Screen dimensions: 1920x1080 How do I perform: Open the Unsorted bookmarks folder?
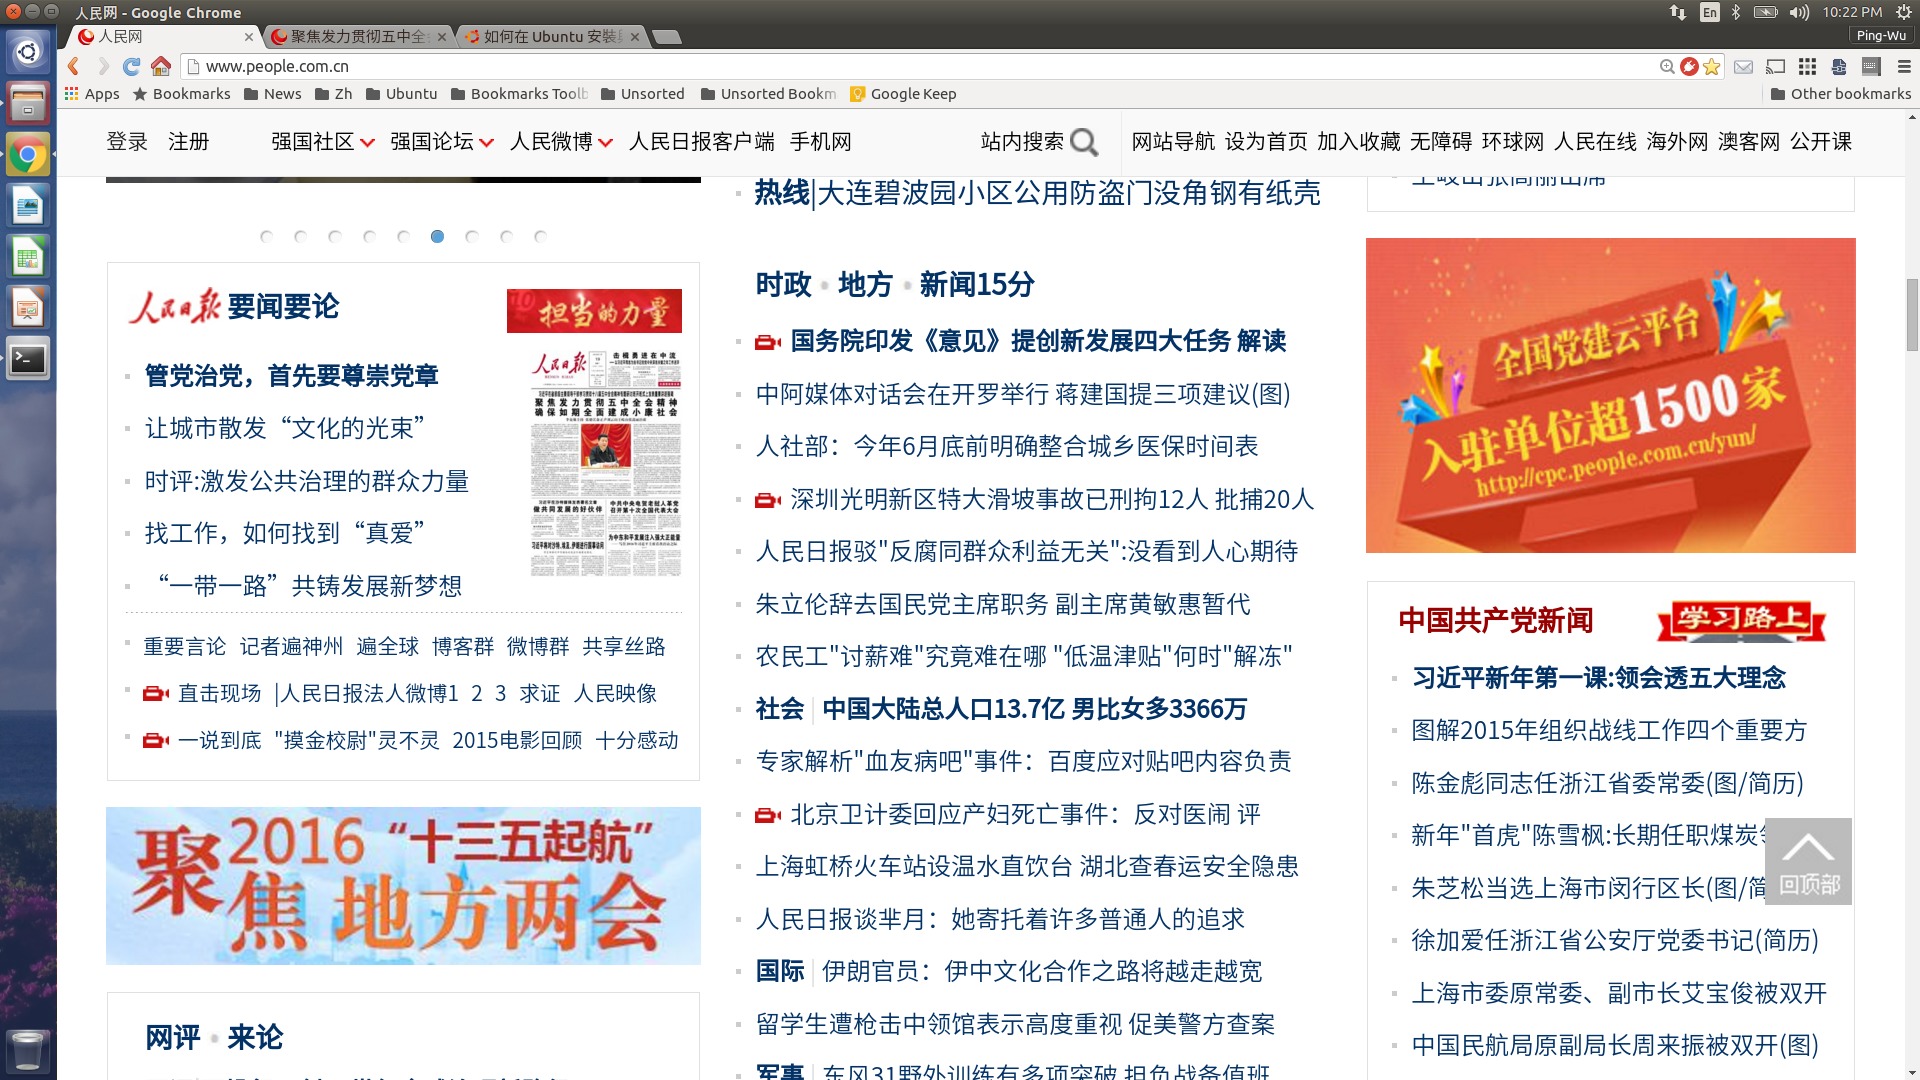642,94
